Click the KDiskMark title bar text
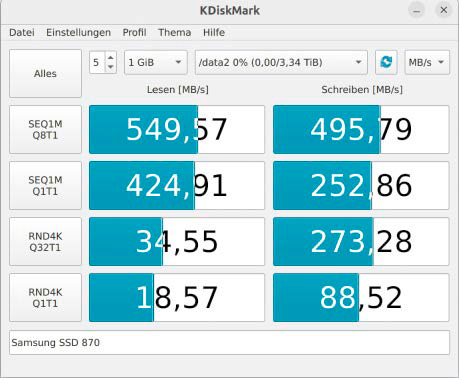The width and height of the screenshot is (459, 378). (230, 10)
